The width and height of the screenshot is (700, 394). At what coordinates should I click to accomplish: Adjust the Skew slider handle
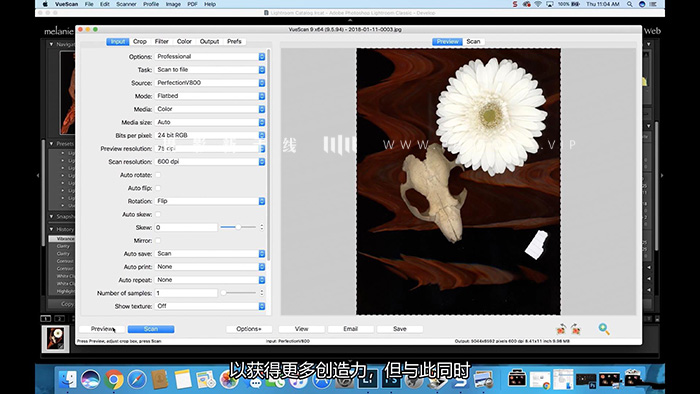[238, 227]
